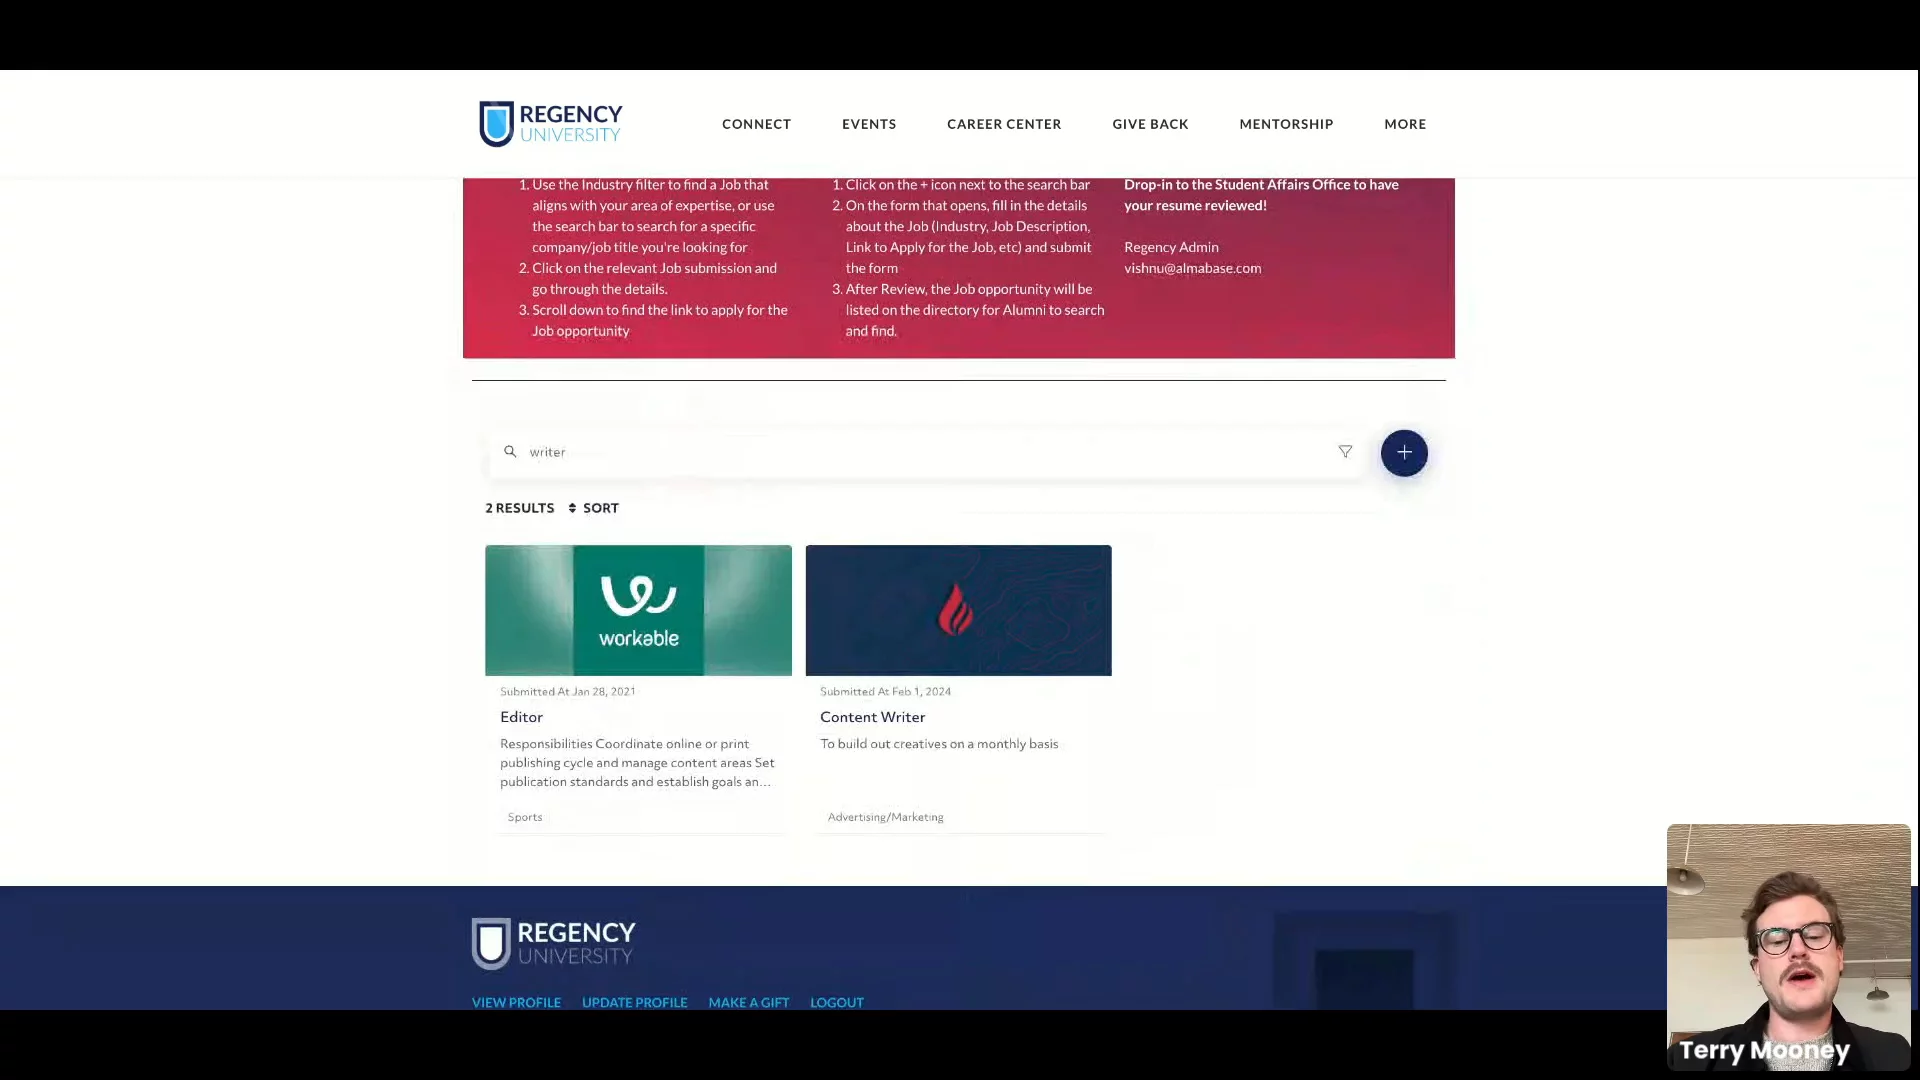Open the MORE navigation menu

(x=1405, y=124)
